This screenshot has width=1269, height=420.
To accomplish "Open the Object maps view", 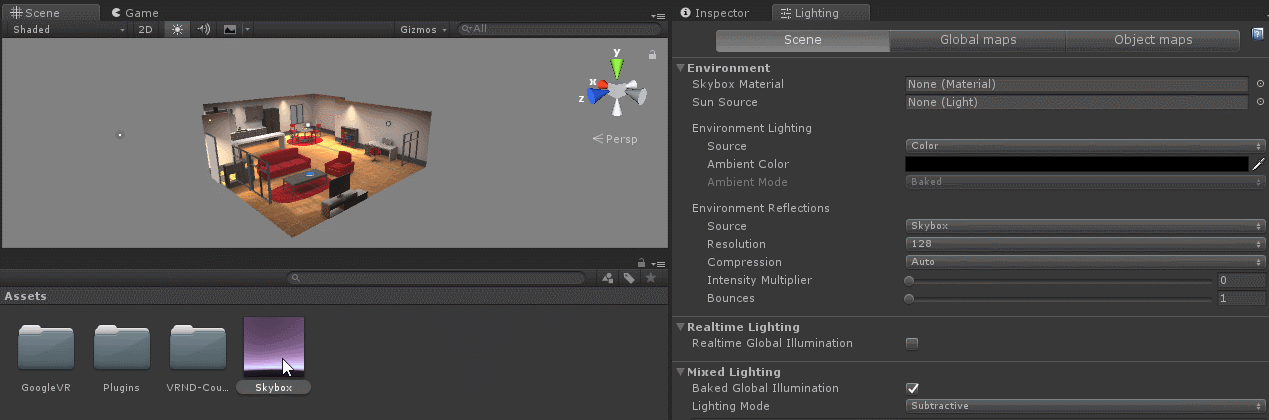I will (1152, 40).
